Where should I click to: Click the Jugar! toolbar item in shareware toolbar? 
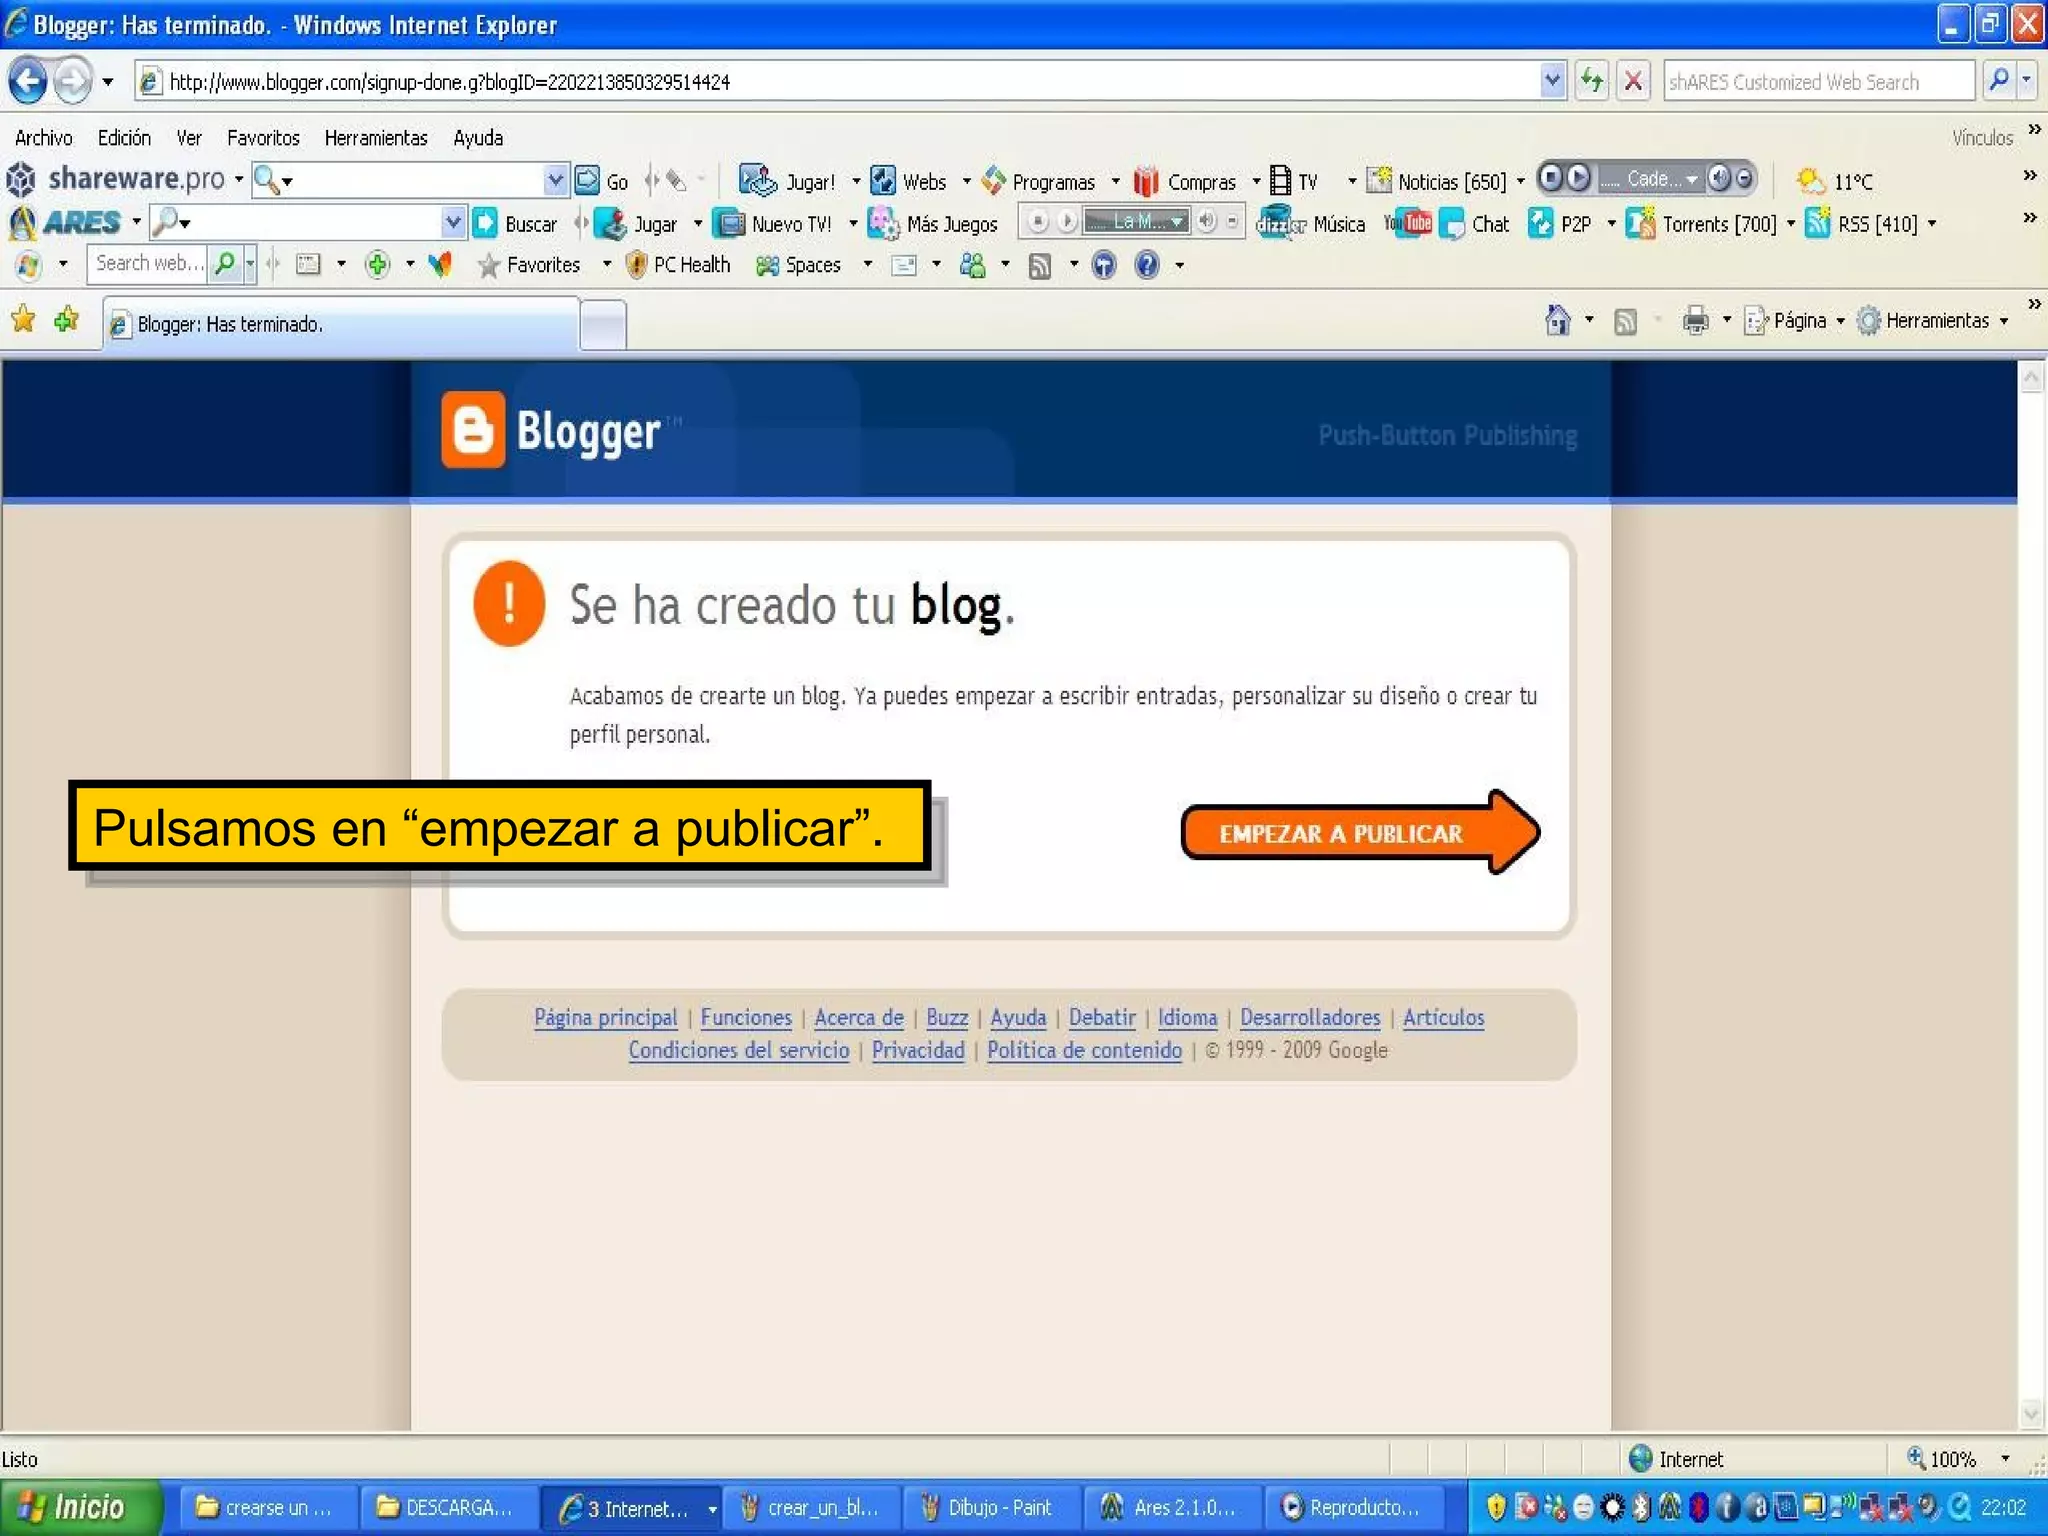(787, 181)
